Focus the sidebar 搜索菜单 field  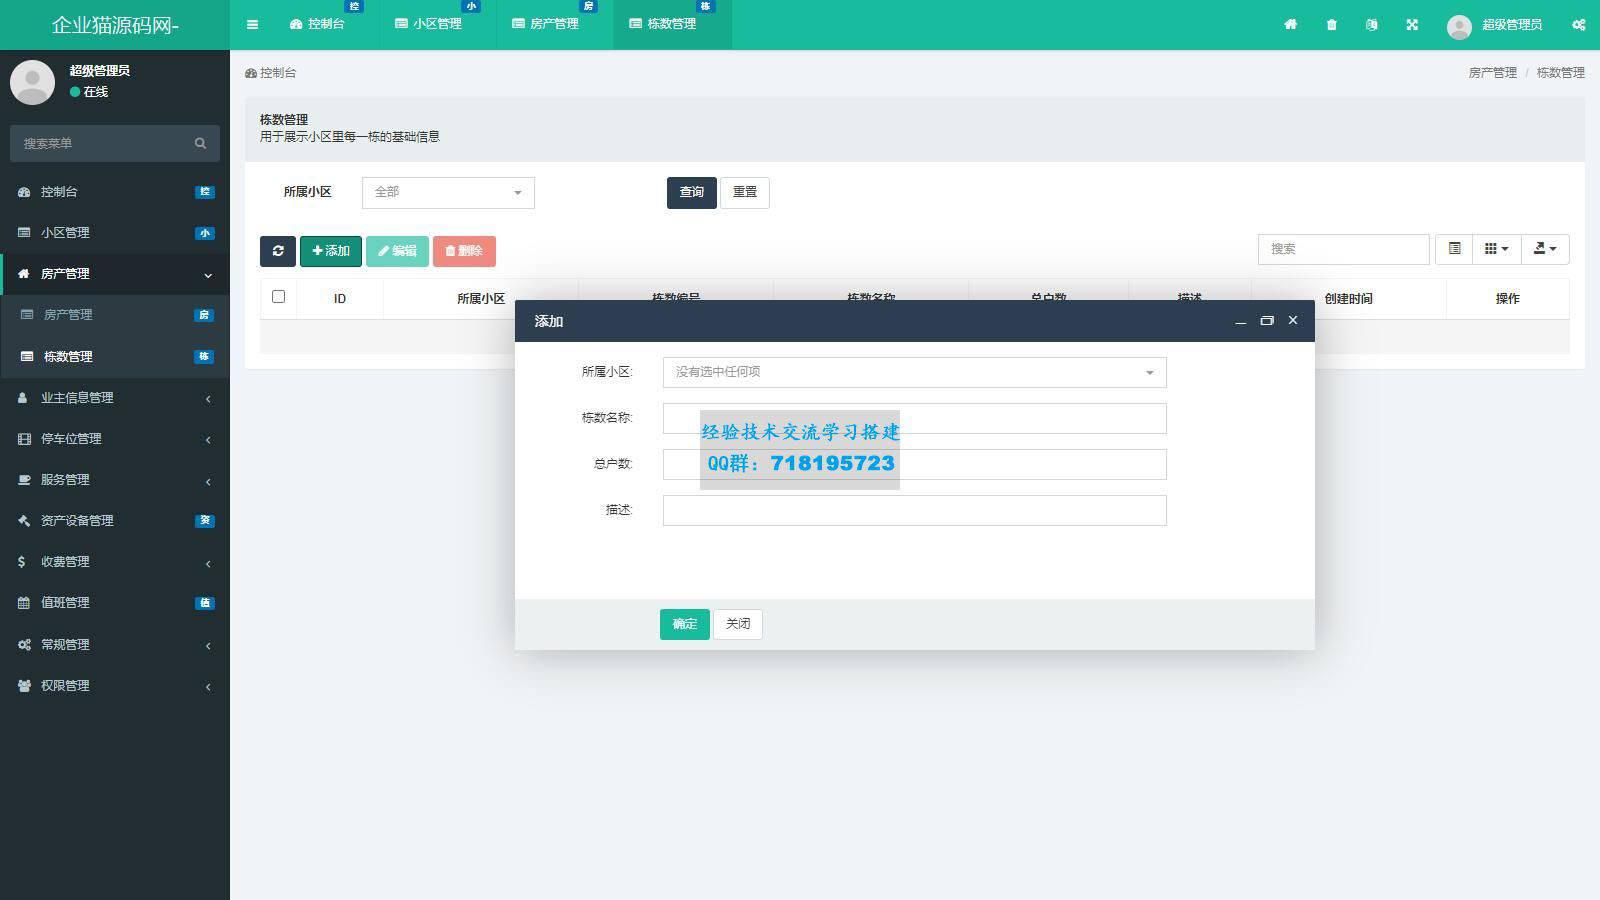pyautogui.click(x=115, y=143)
